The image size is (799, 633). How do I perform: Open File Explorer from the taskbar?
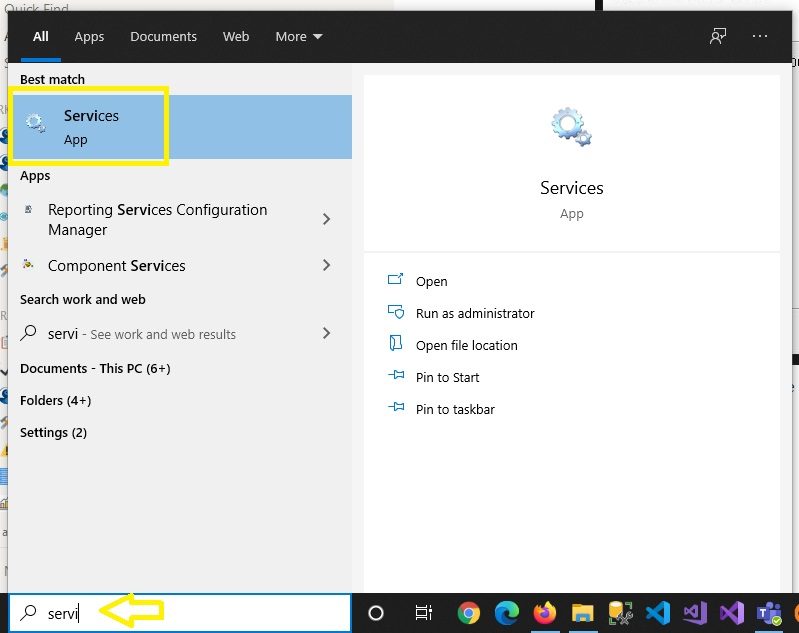582,613
